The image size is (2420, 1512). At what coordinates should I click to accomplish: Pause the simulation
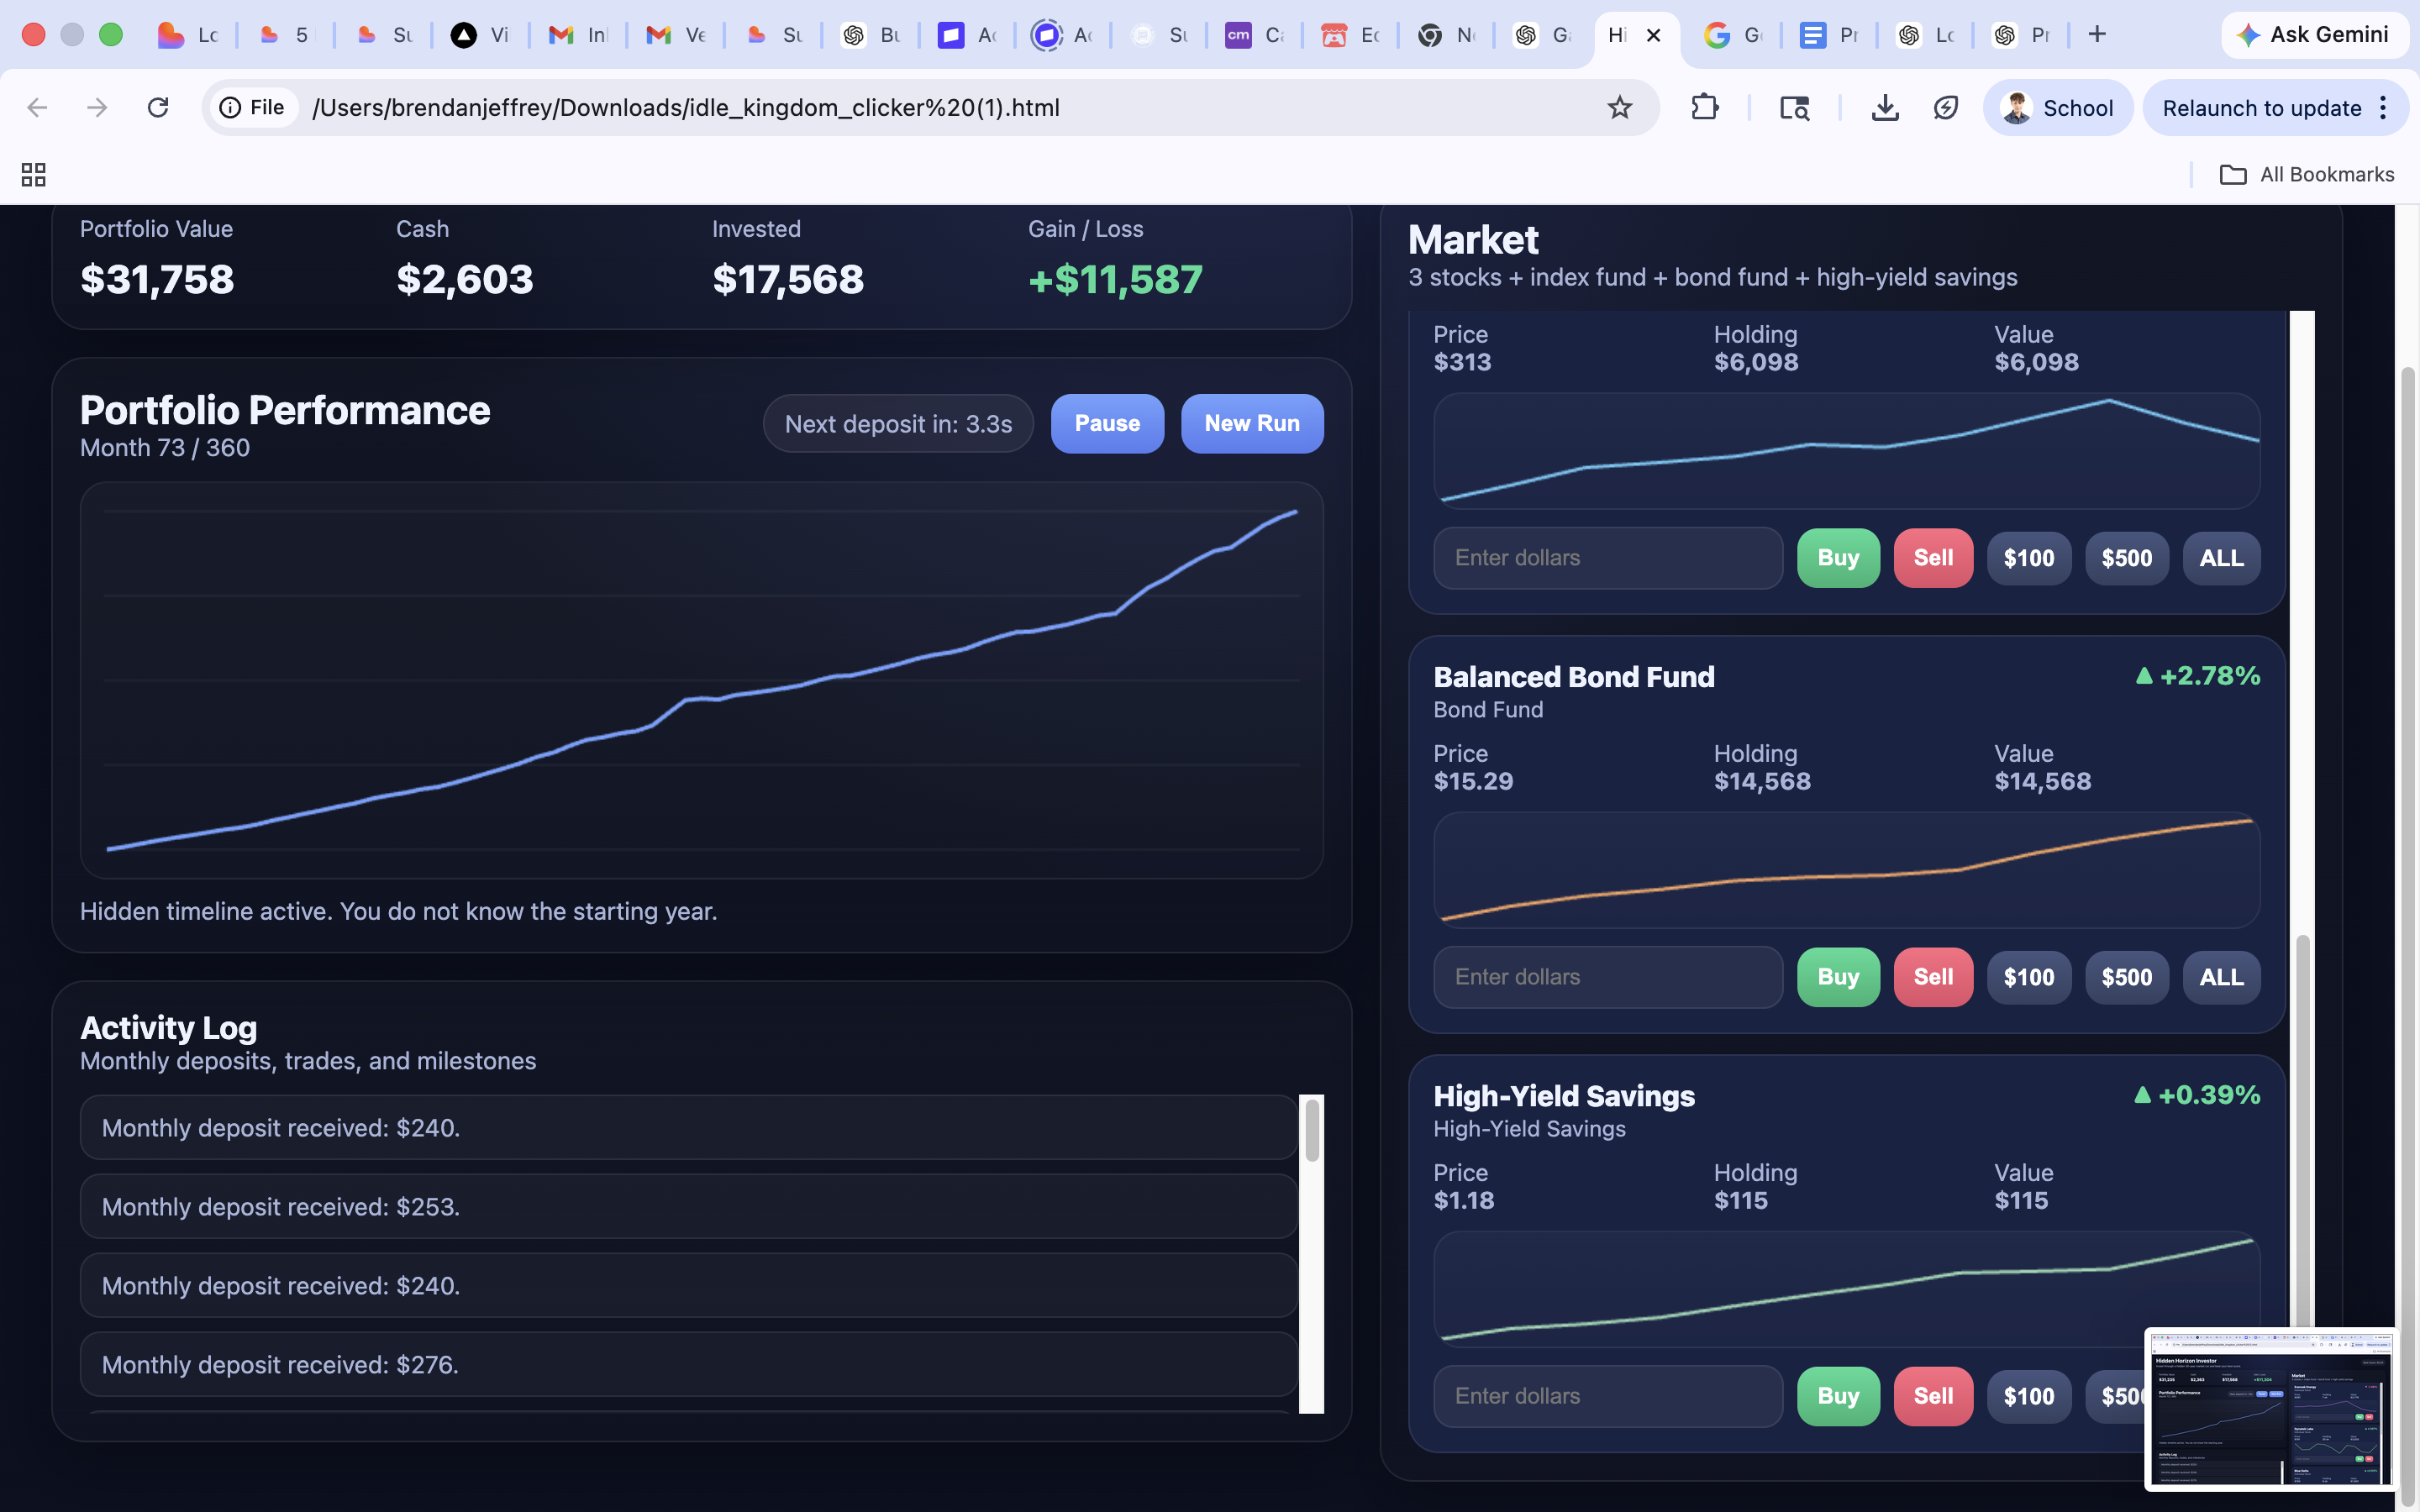pyautogui.click(x=1107, y=423)
